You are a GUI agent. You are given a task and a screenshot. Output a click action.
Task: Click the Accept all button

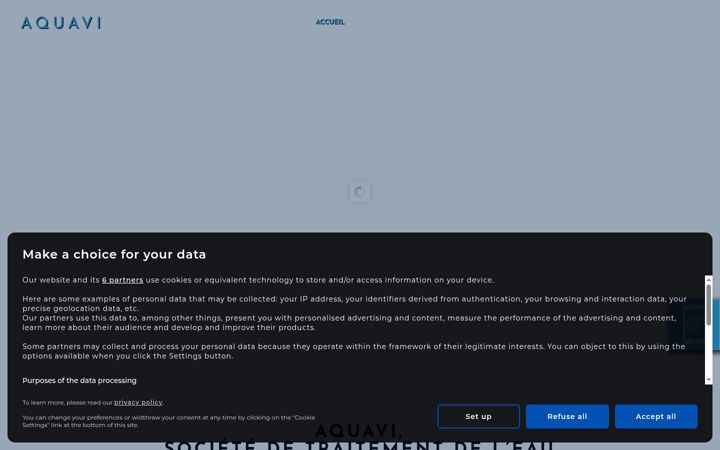656,416
